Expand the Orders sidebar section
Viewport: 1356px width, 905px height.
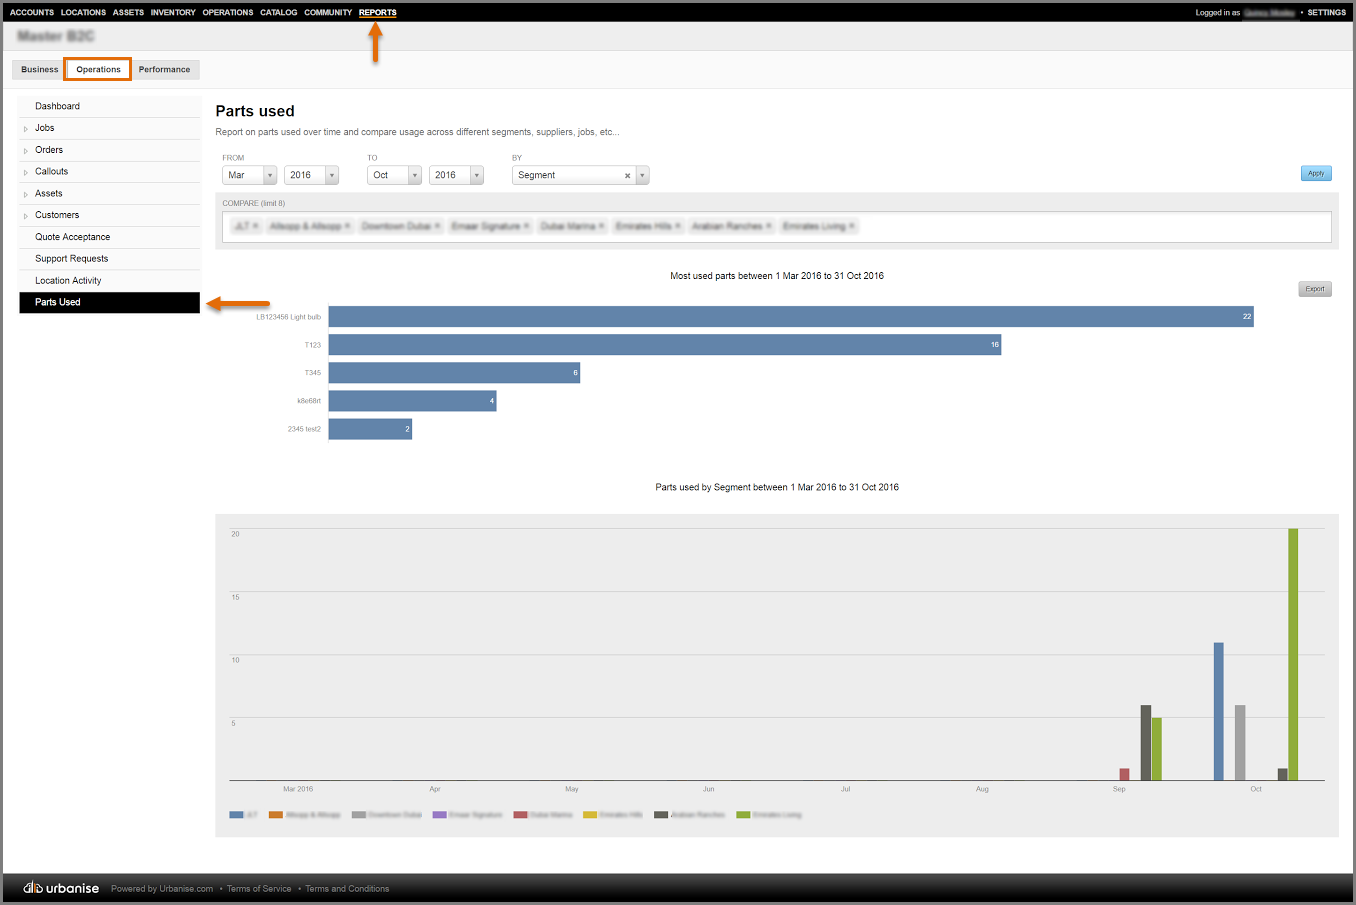pyautogui.click(x=26, y=151)
